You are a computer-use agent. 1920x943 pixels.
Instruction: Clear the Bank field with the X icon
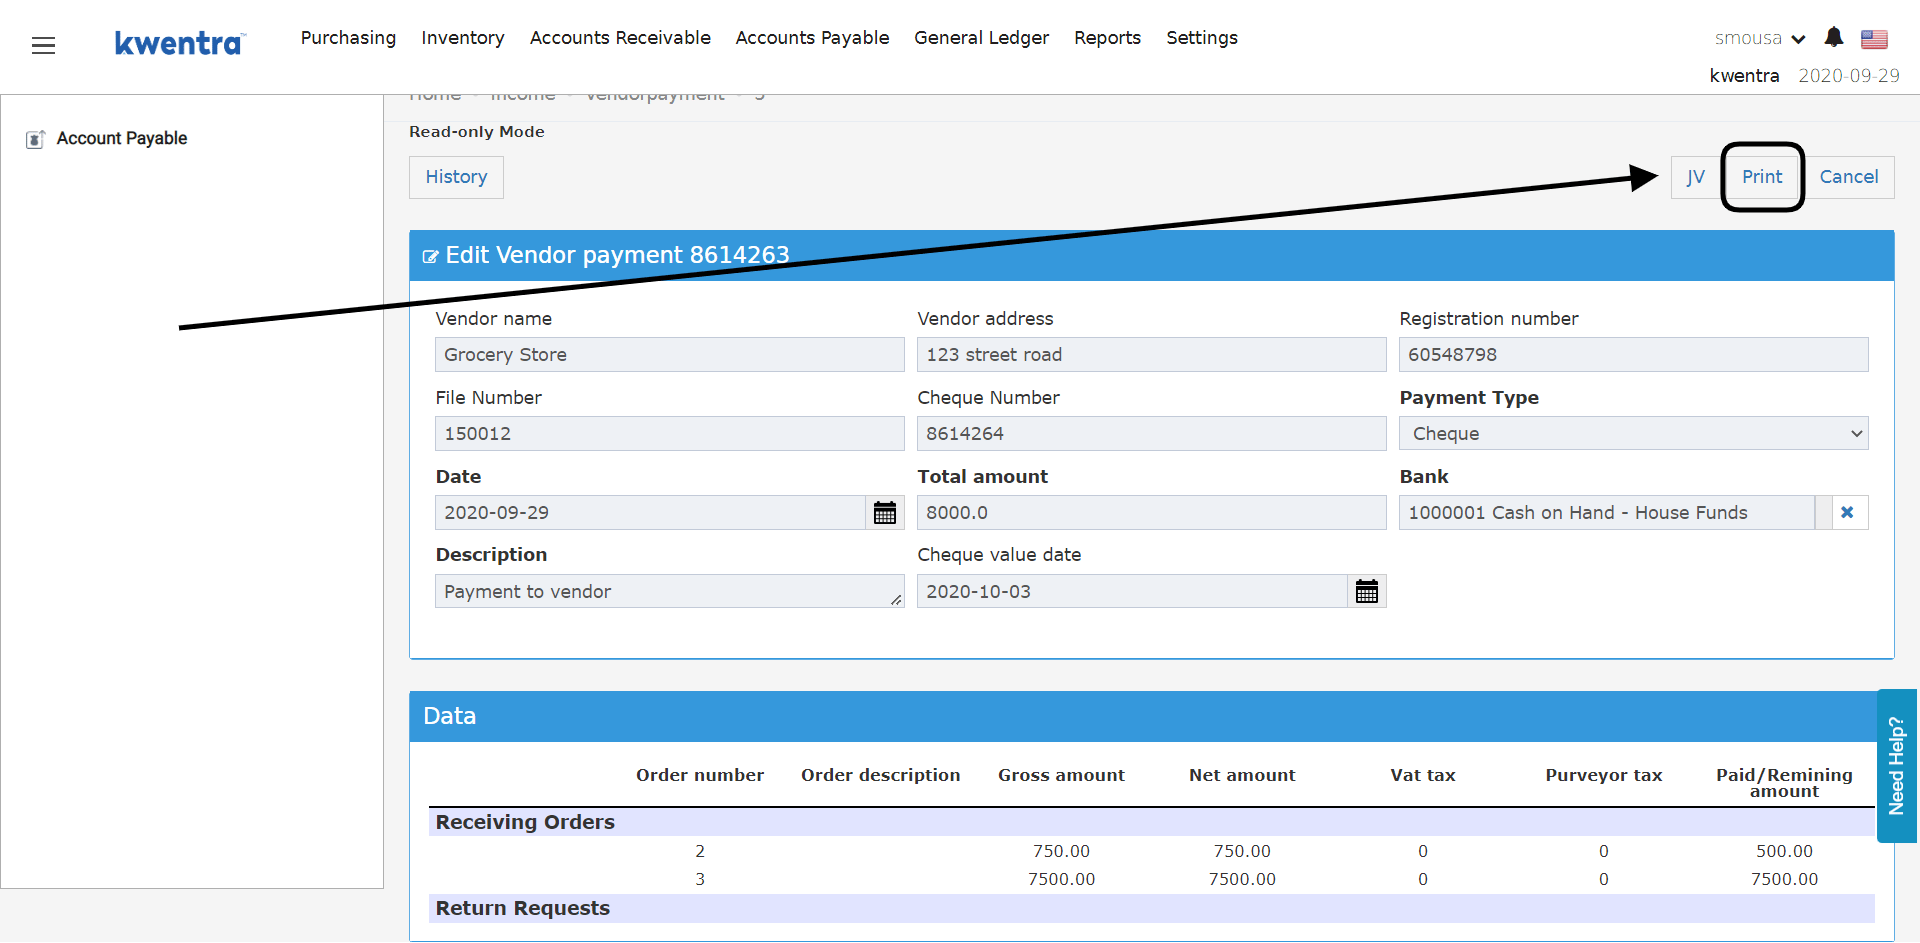tap(1847, 513)
